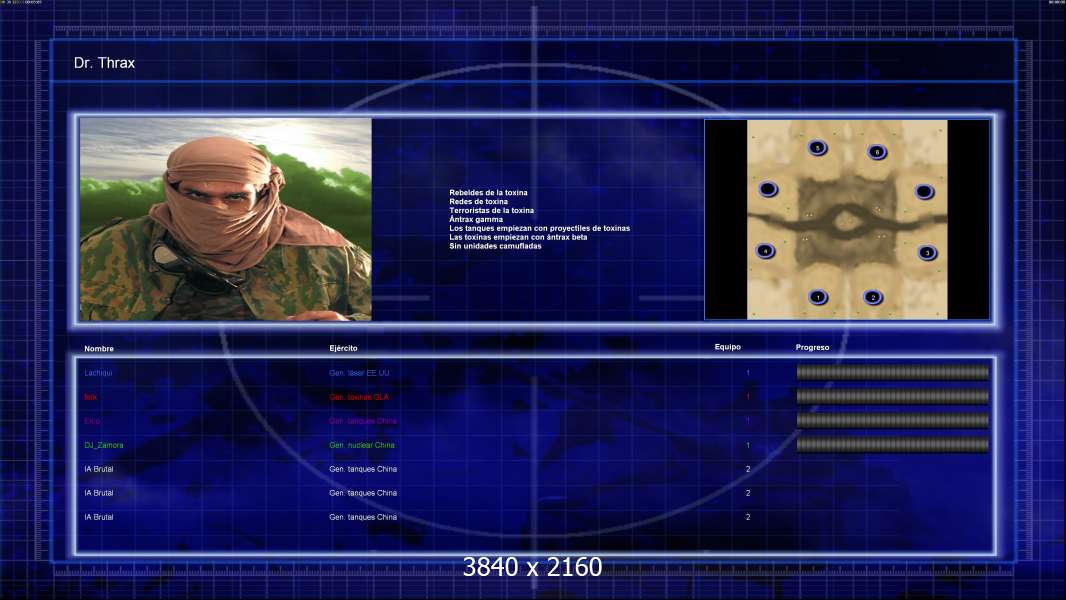The image size is (1066, 600).
Task: Select start position marker 4 on map
Action: click(766, 251)
